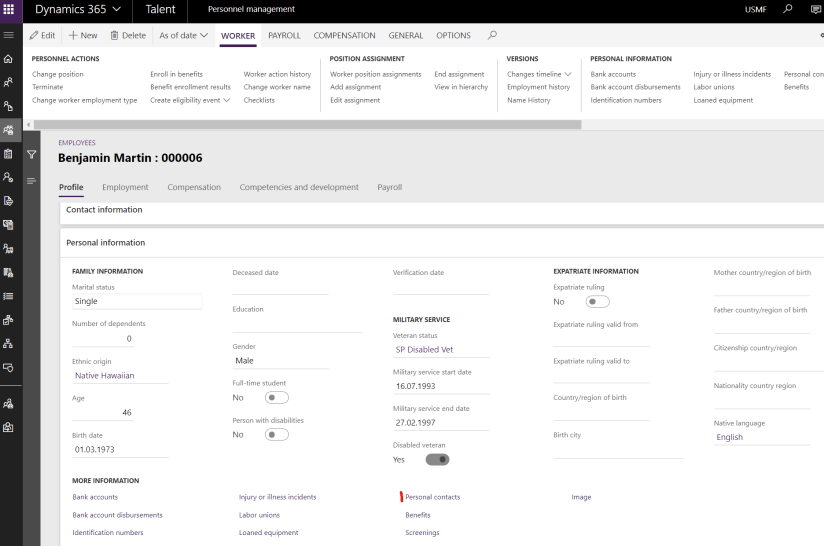Open Loaned equipment link under More information

point(269,532)
